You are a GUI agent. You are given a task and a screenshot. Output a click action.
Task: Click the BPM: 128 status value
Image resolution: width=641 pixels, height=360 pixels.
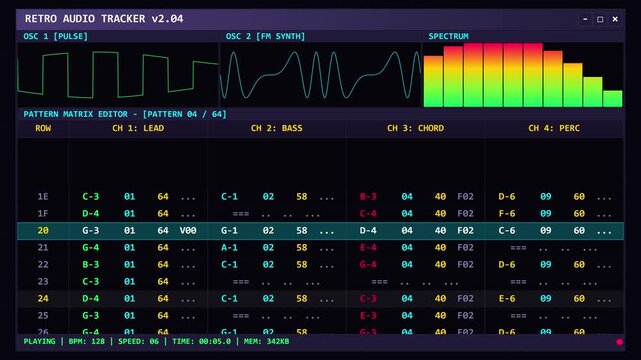coord(87,342)
